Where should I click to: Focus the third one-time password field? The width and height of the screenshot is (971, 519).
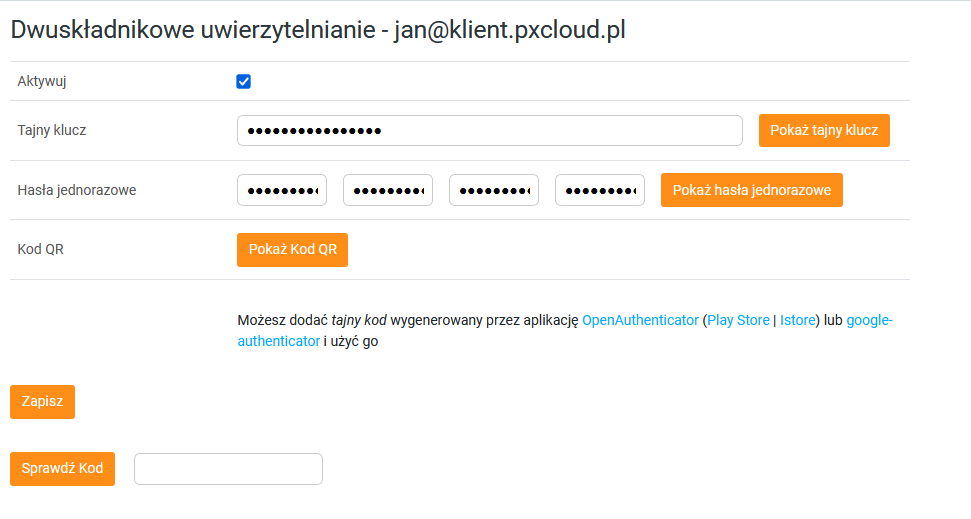coord(494,190)
